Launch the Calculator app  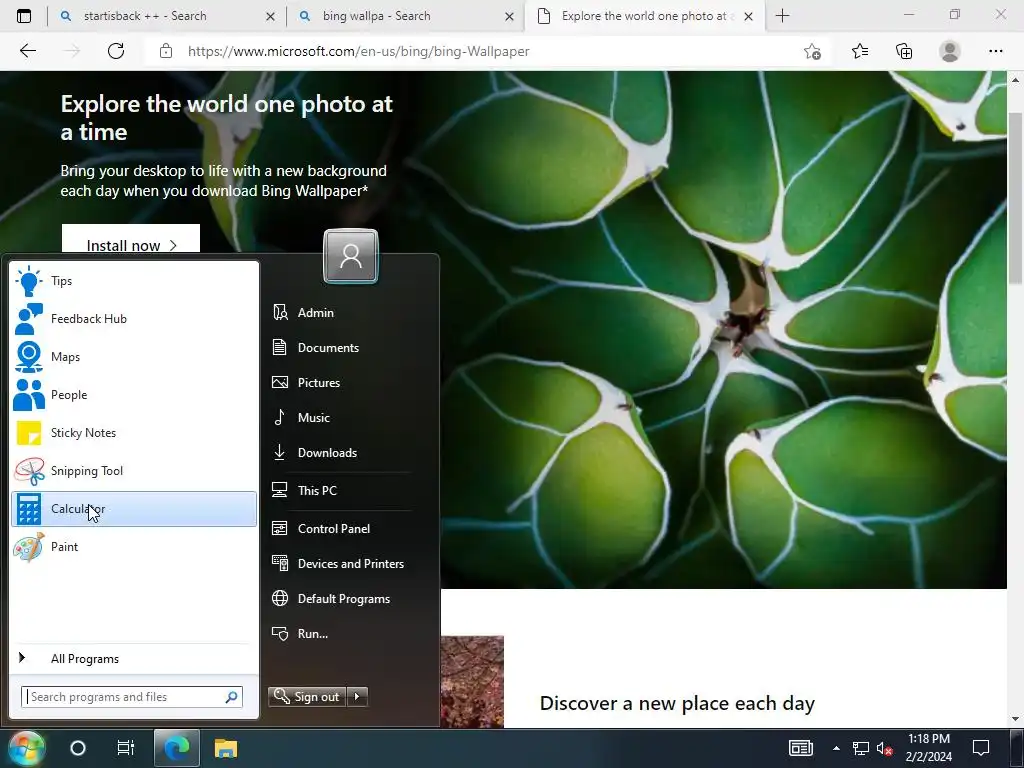tap(134, 509)
